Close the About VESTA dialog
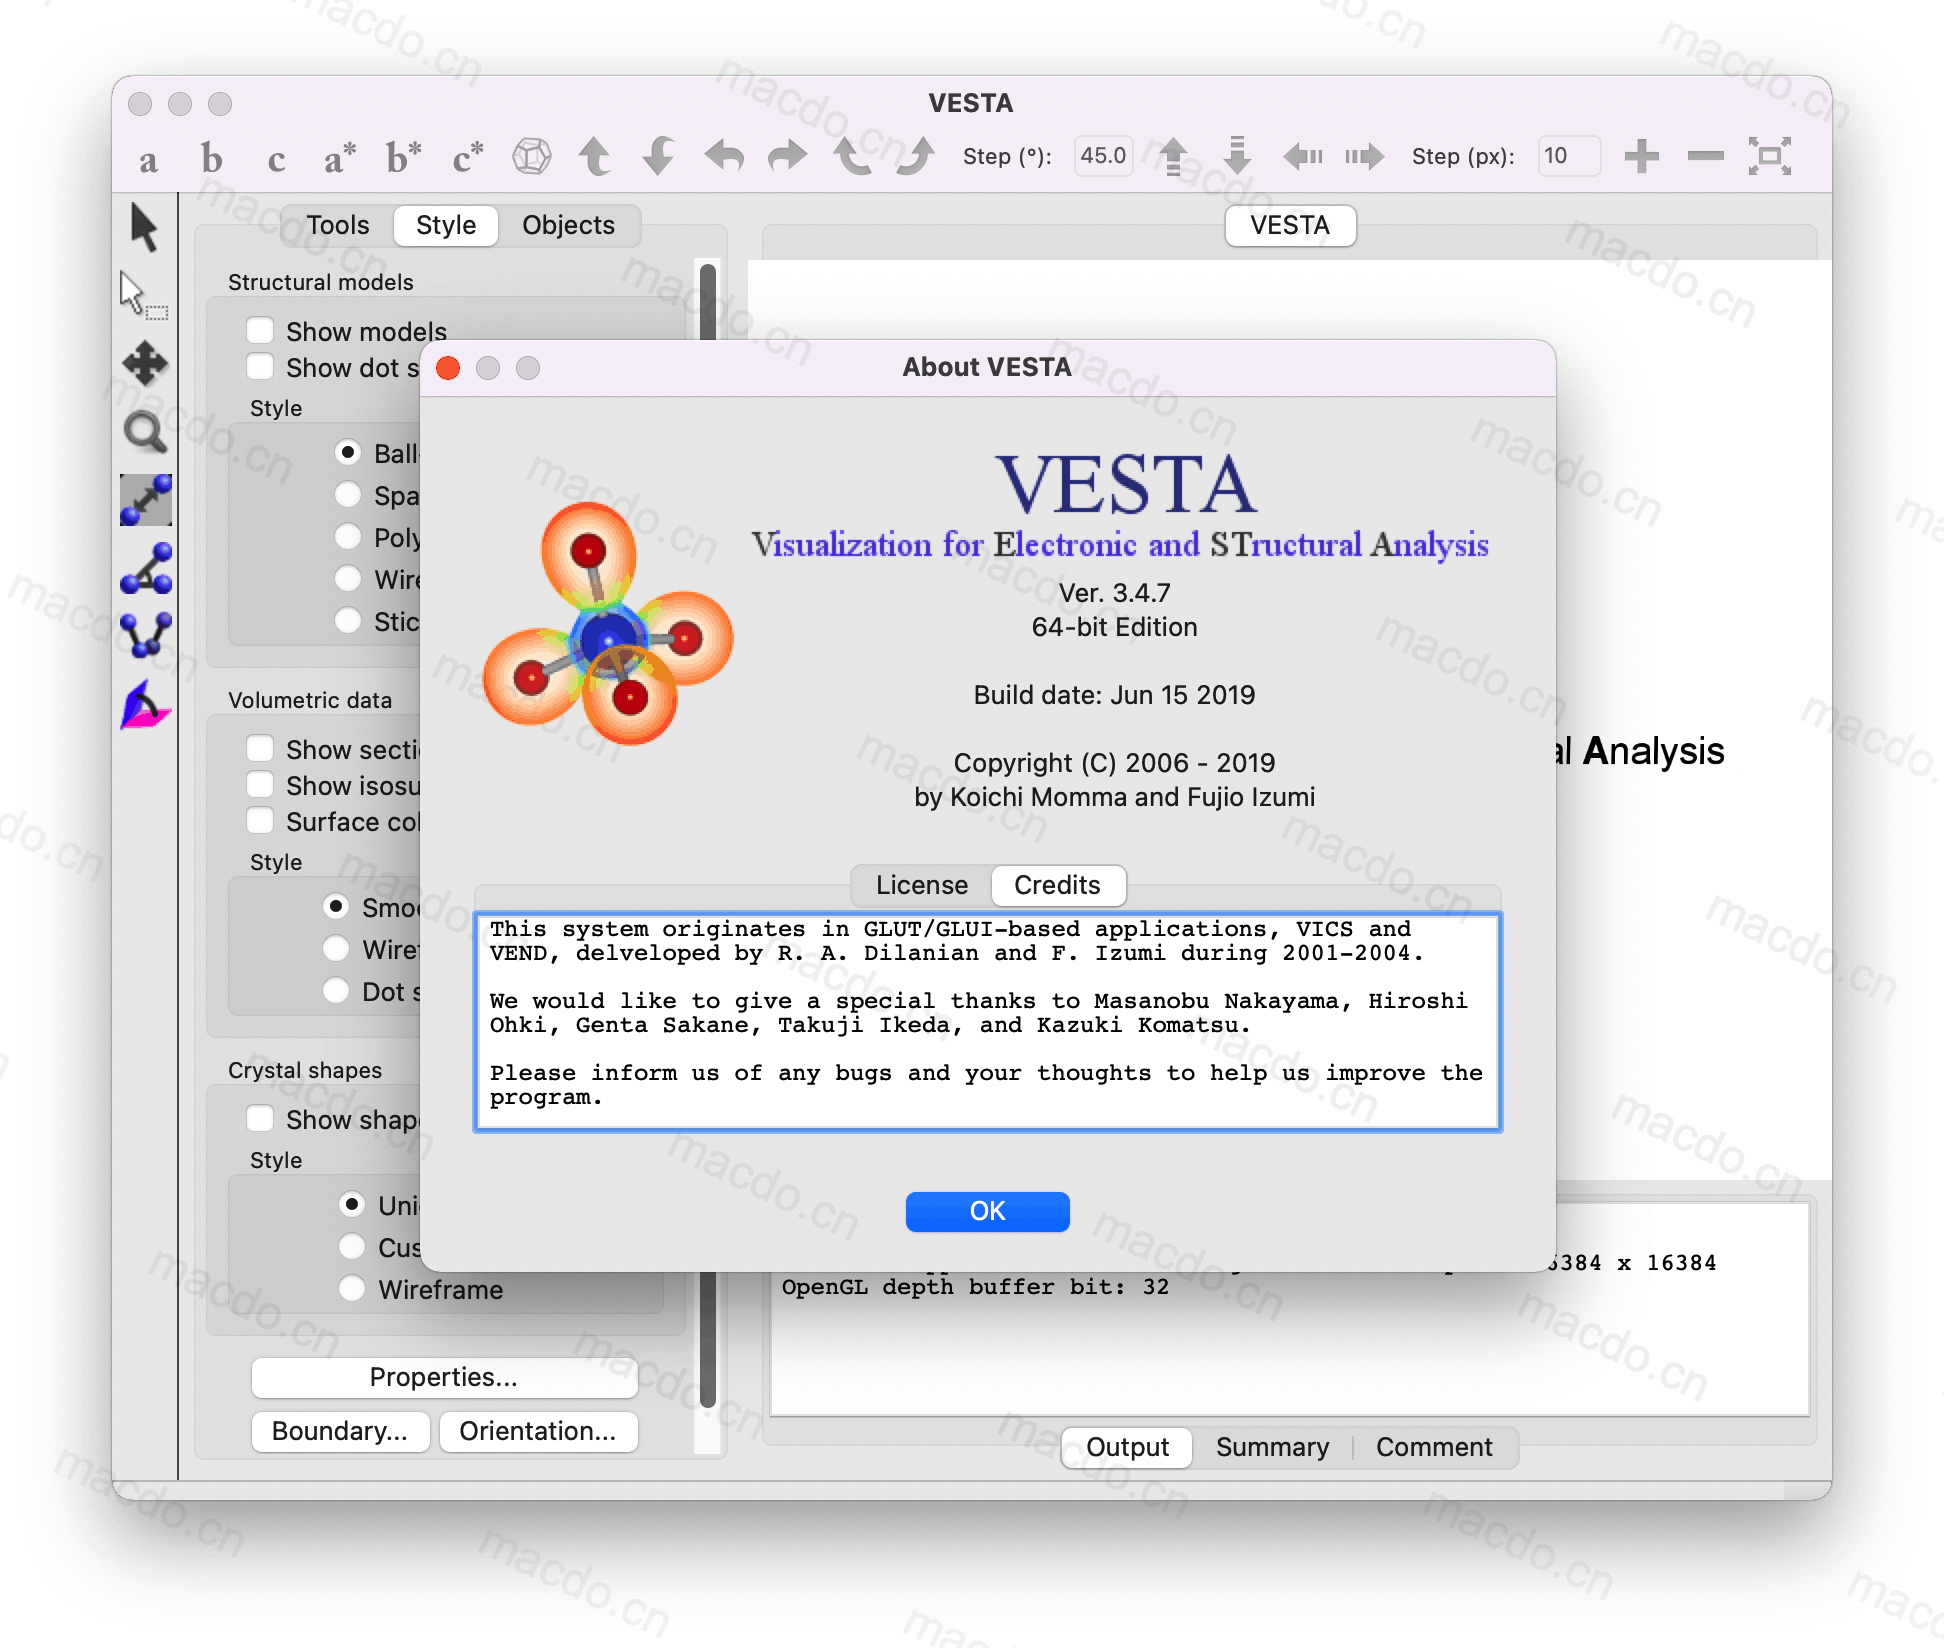1944x1648 pixels. click(448, 368)
